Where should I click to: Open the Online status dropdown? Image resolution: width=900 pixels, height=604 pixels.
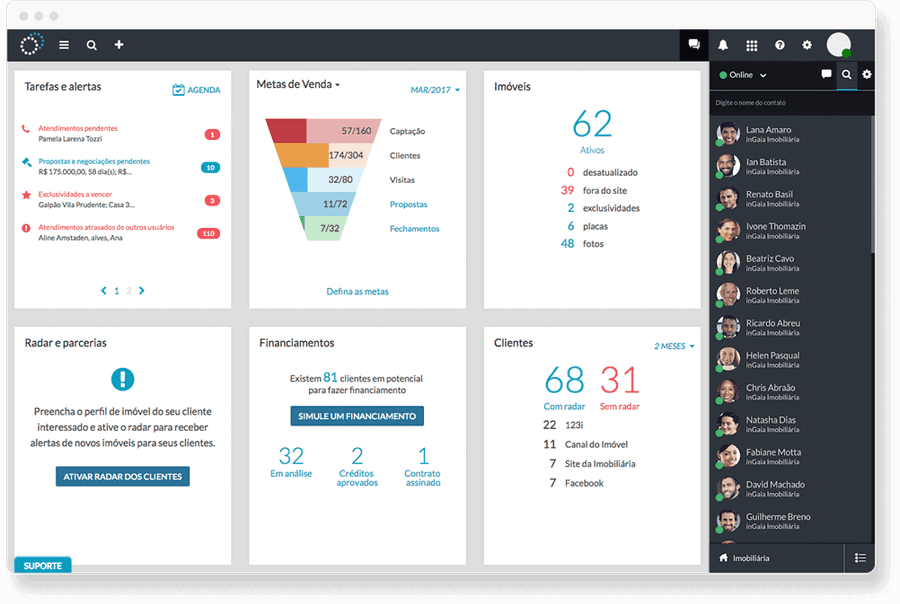[741, 75]
